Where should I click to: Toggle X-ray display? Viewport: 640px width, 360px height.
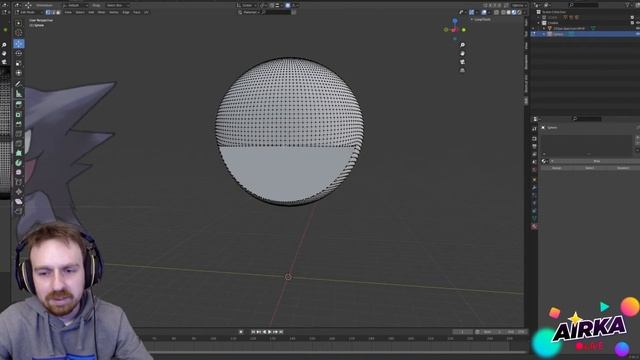click(x=496, y=12)
